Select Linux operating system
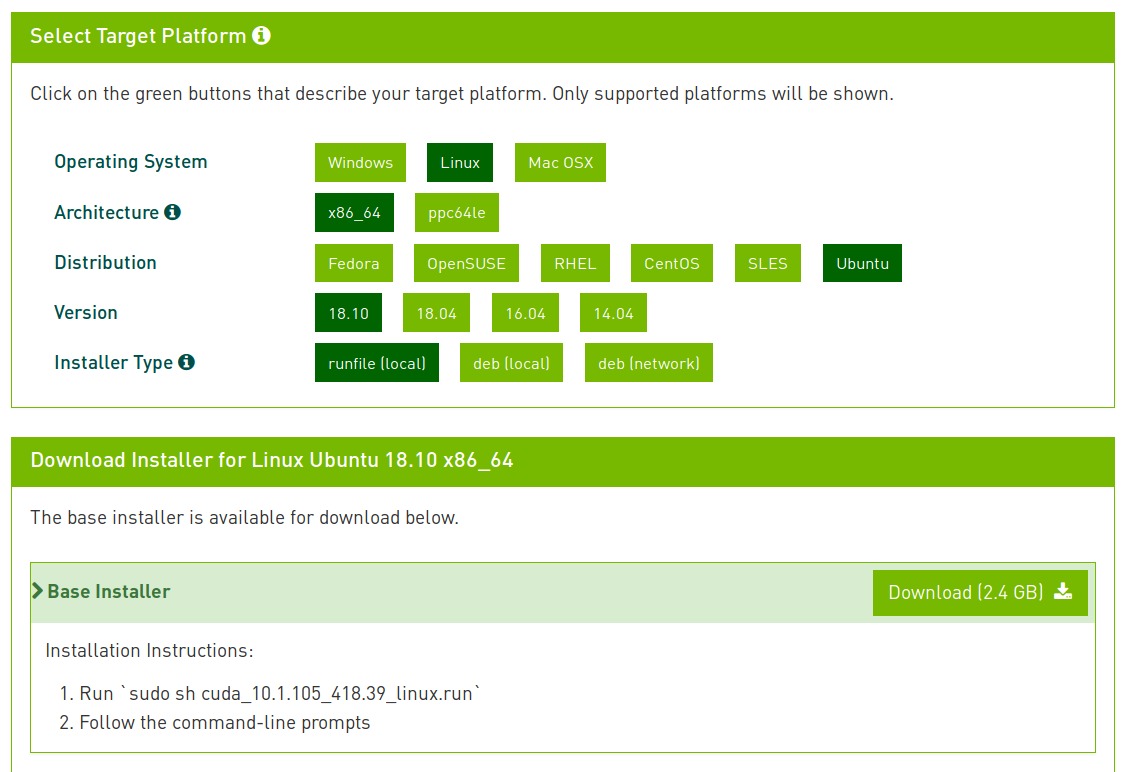This screenshot has width=1130, height=772. click(460, 163)
